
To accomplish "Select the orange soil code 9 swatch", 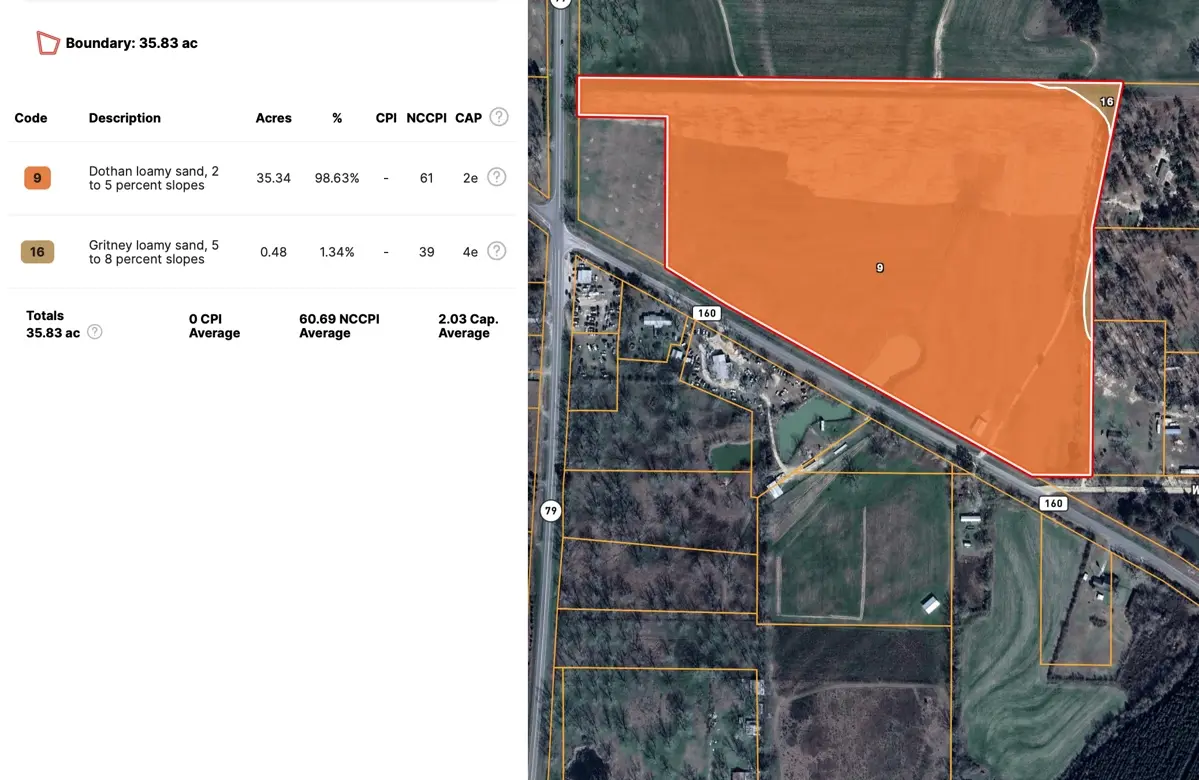I will click(37, 178).
